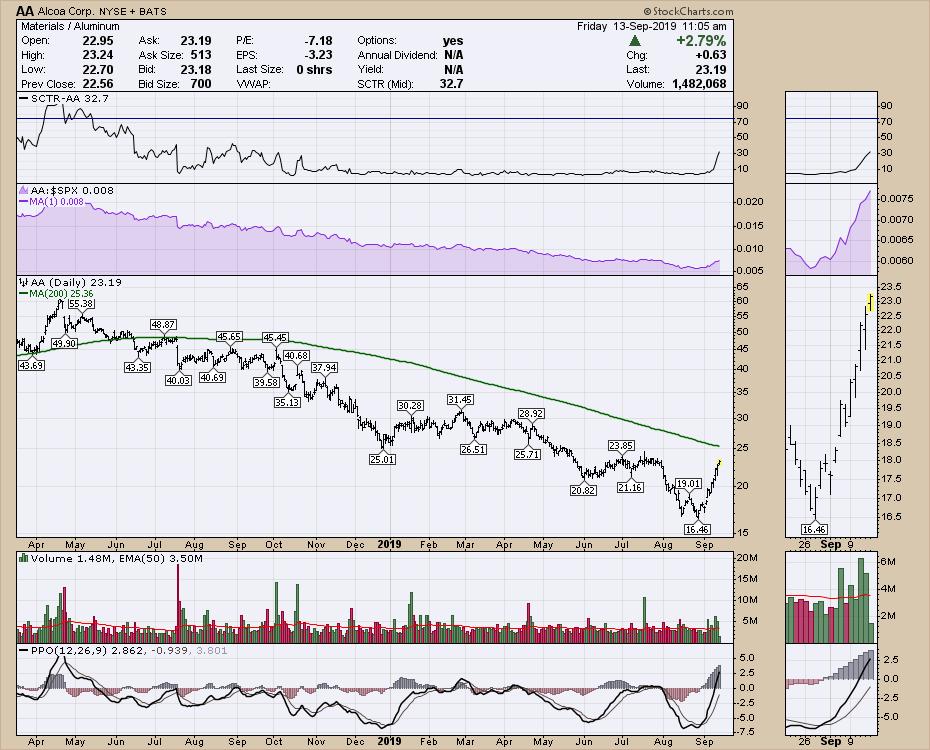Click the Options yes value
This screenshot has height=750, width=930.
point(453,40)
